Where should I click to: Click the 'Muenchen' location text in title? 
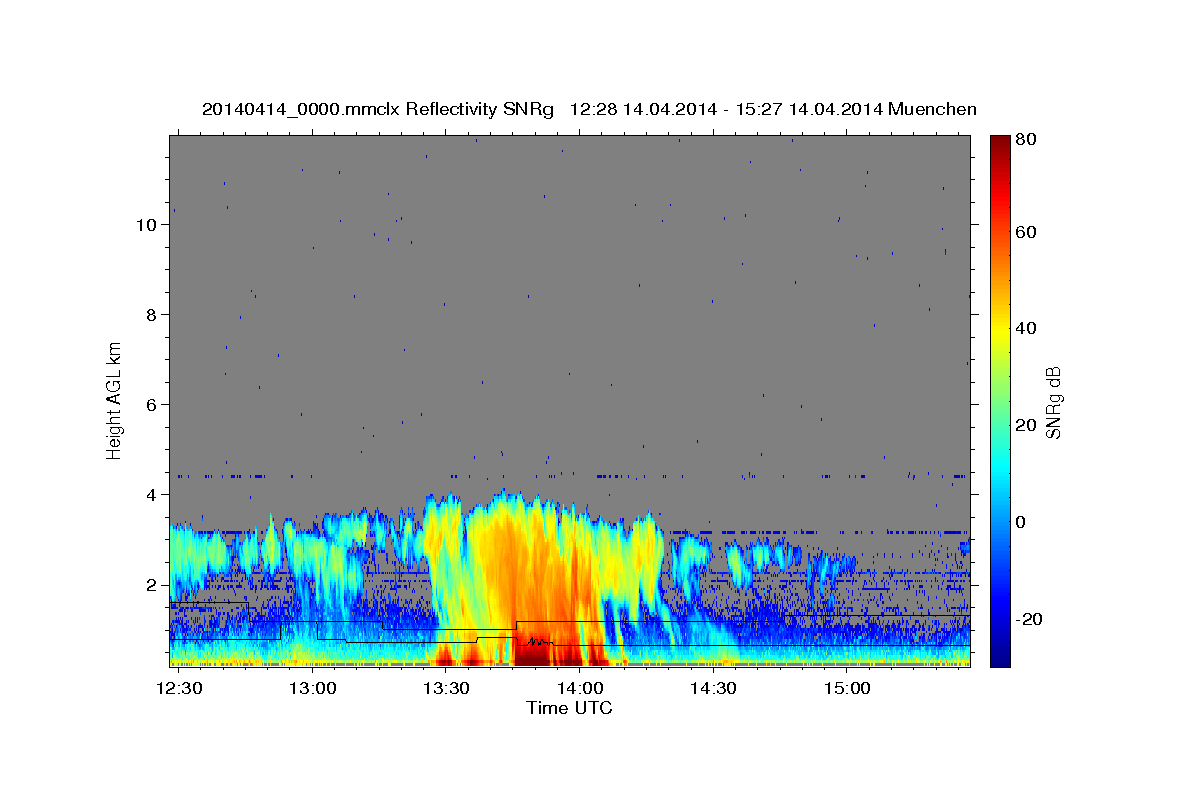pos(932,109)
